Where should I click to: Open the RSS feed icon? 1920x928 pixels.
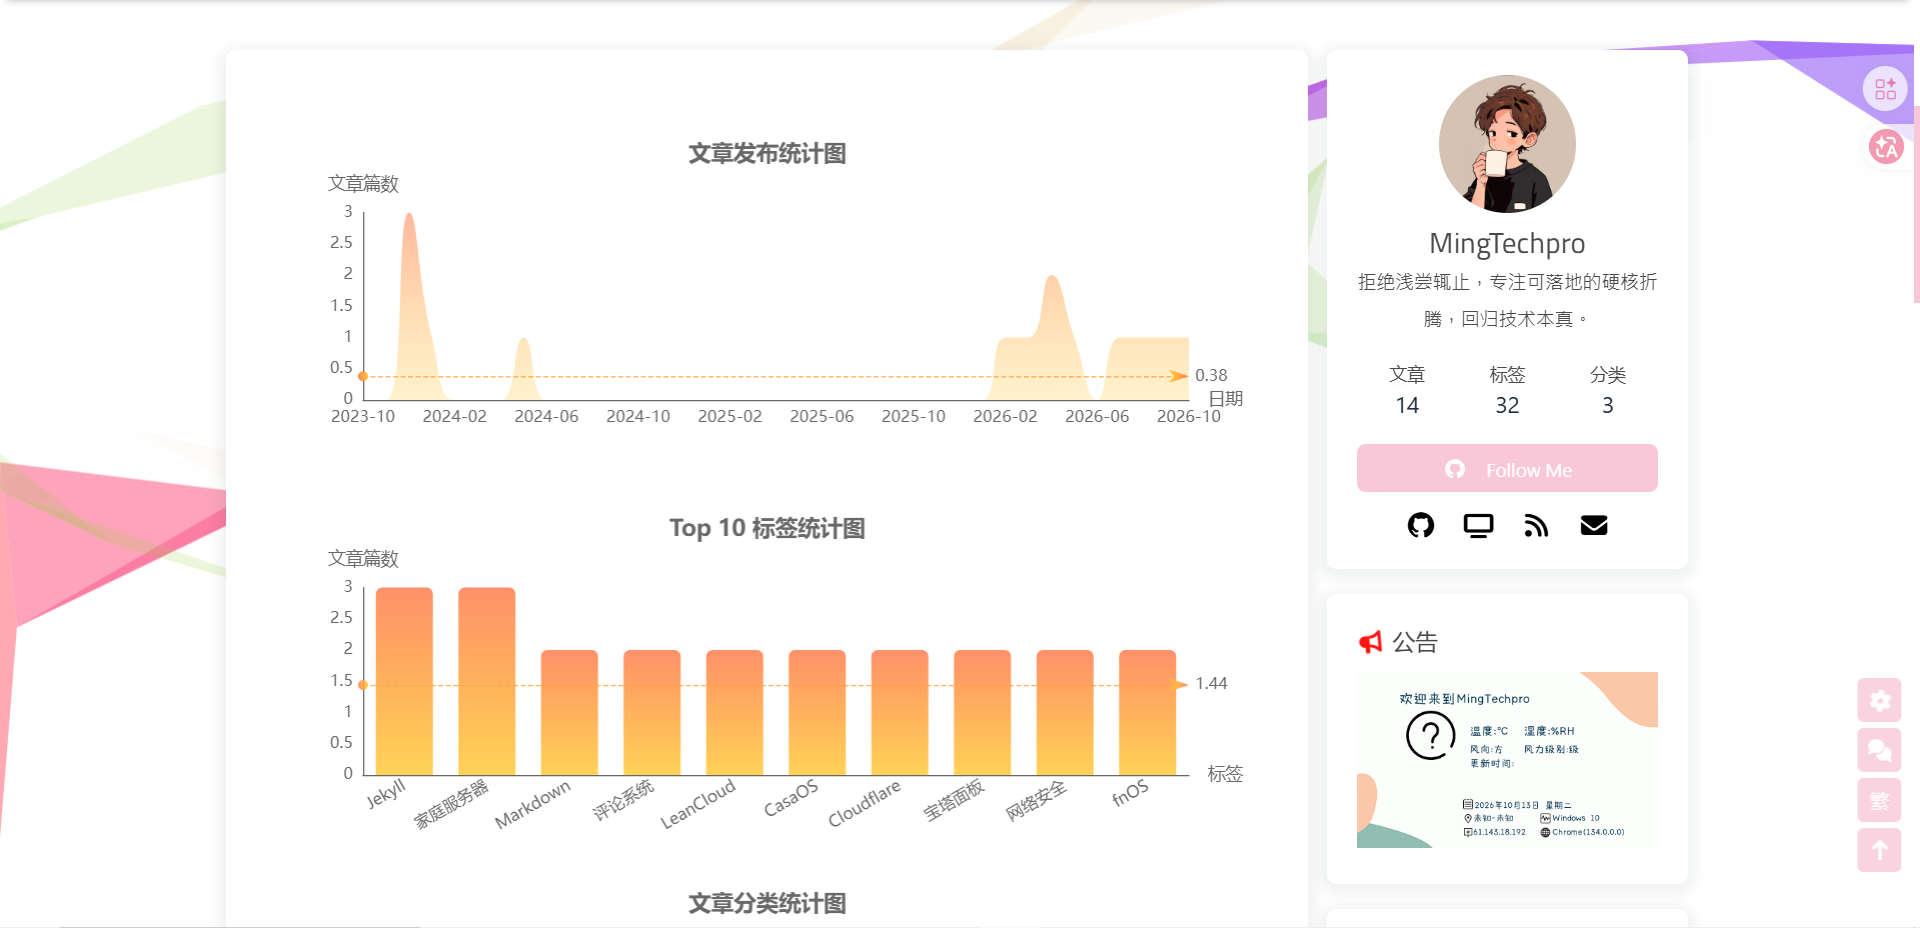pyautogui.click(x=1536, y=525)
